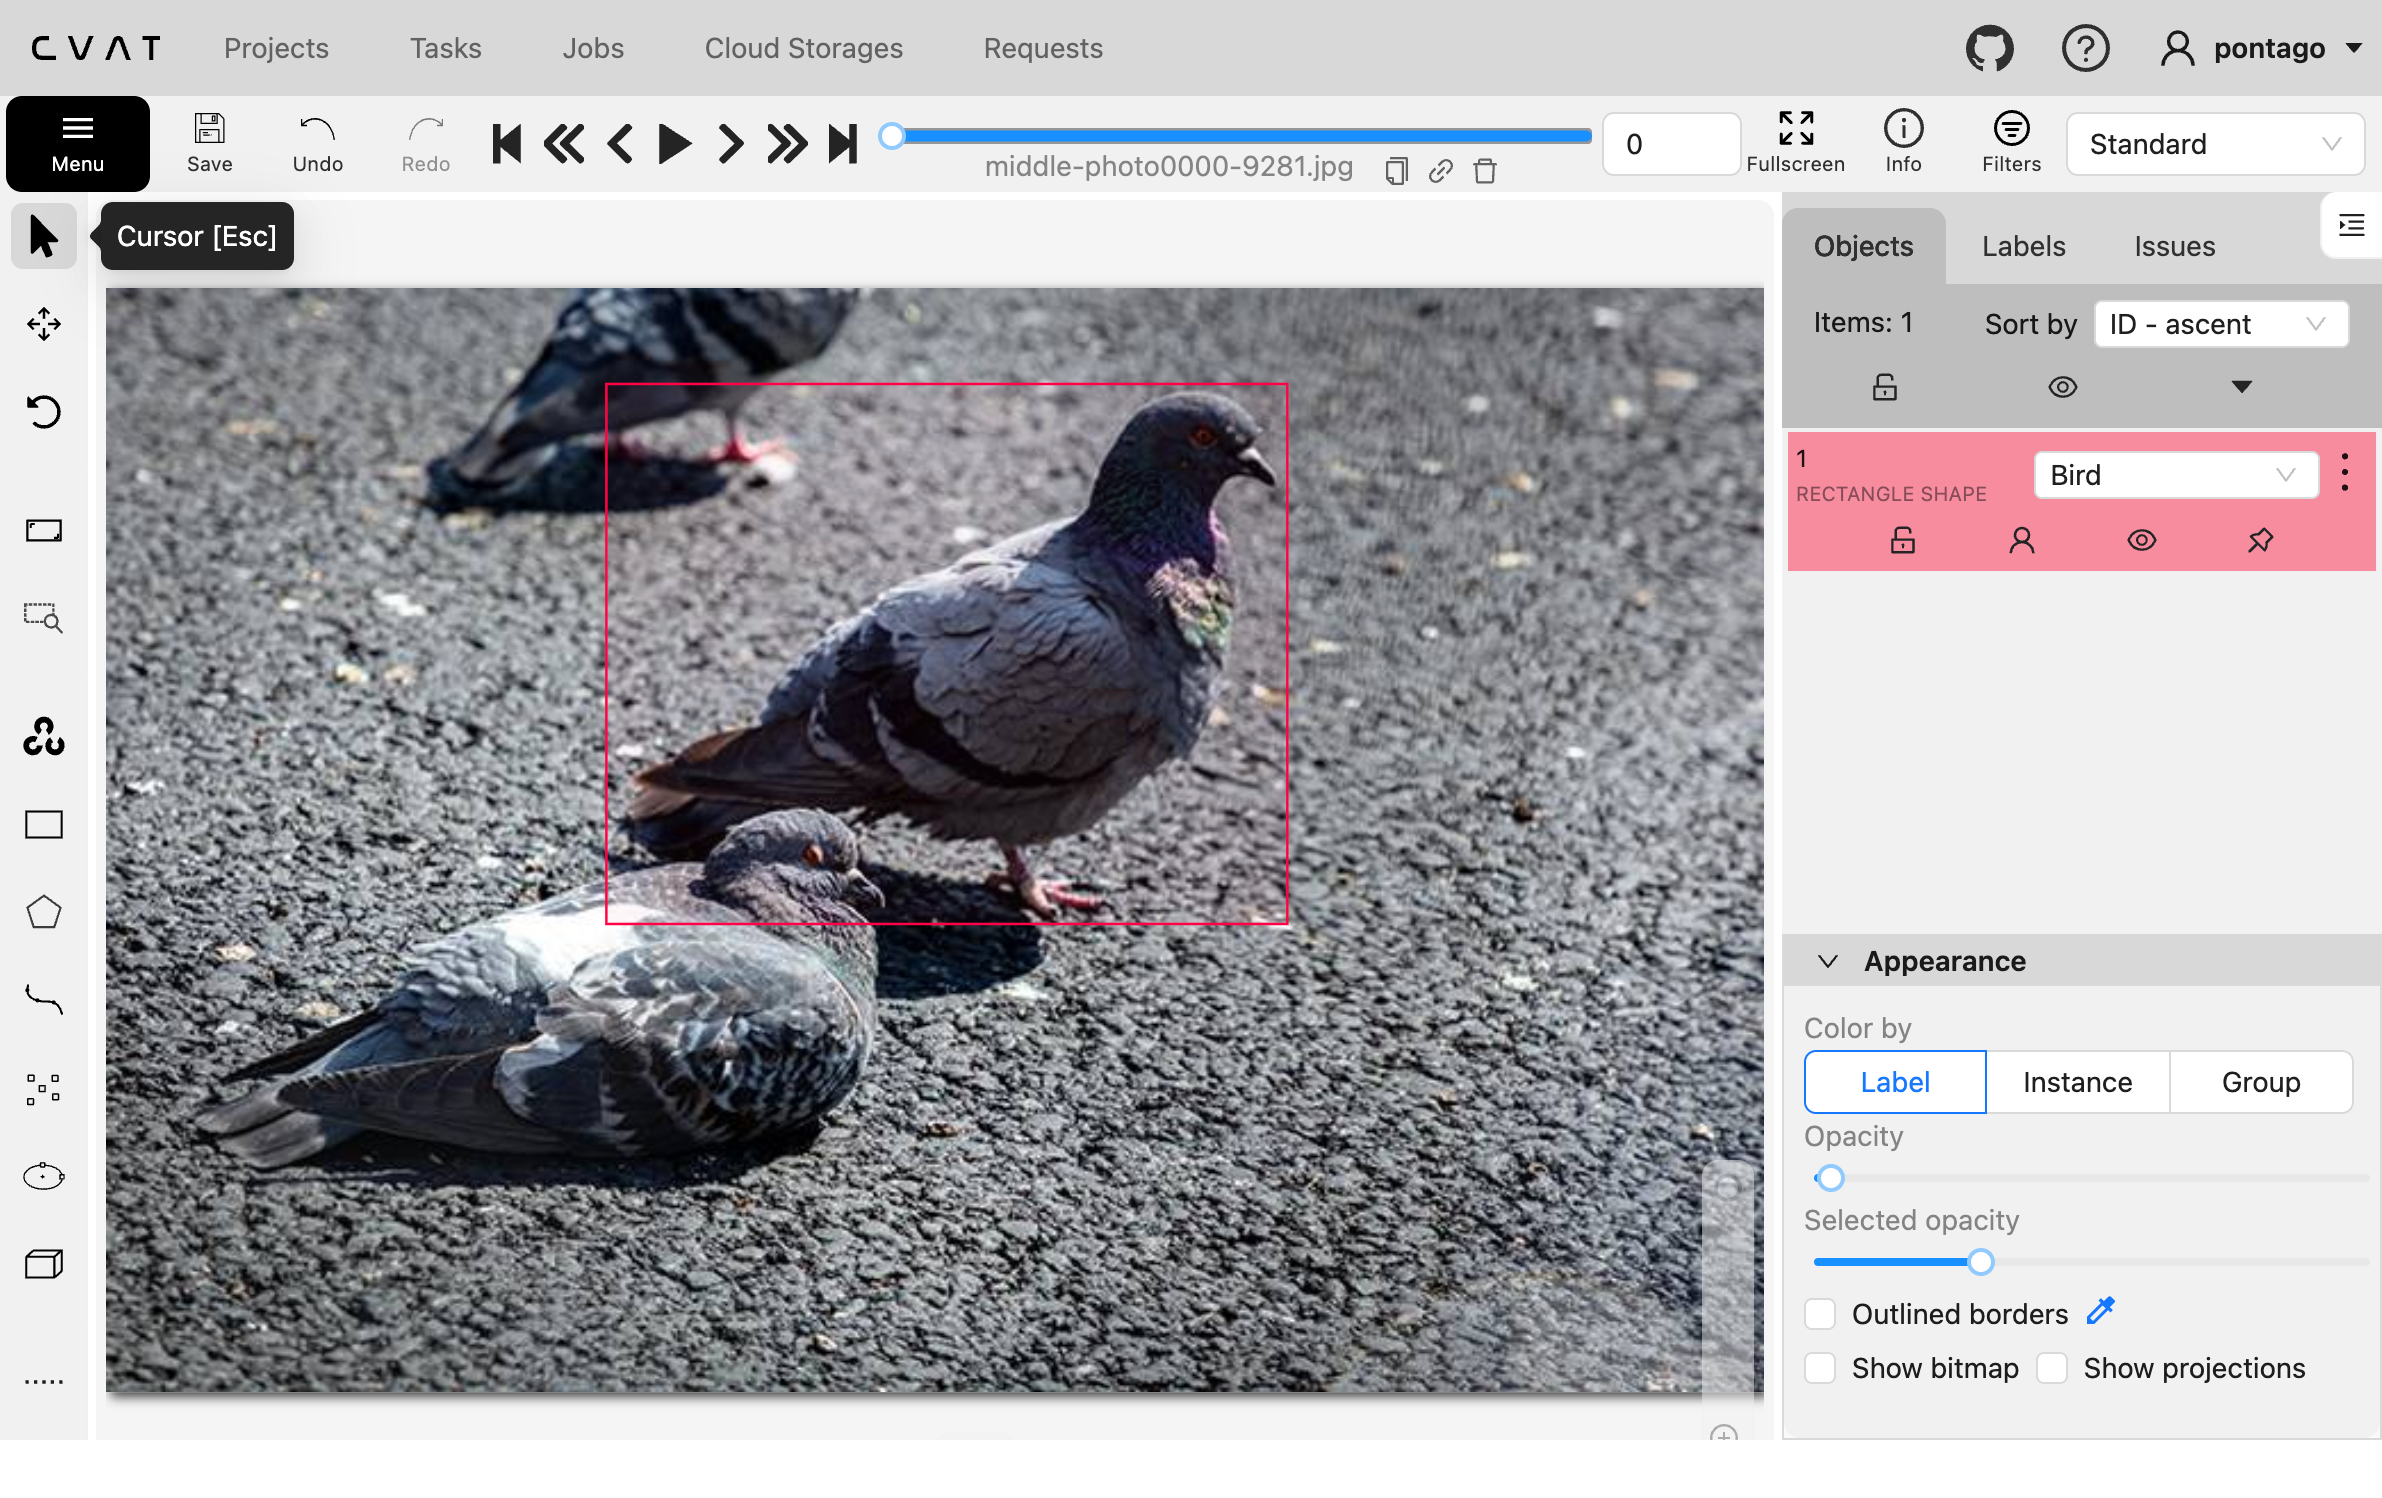
Task: Play the frame sequence
Action: (675, 143)
